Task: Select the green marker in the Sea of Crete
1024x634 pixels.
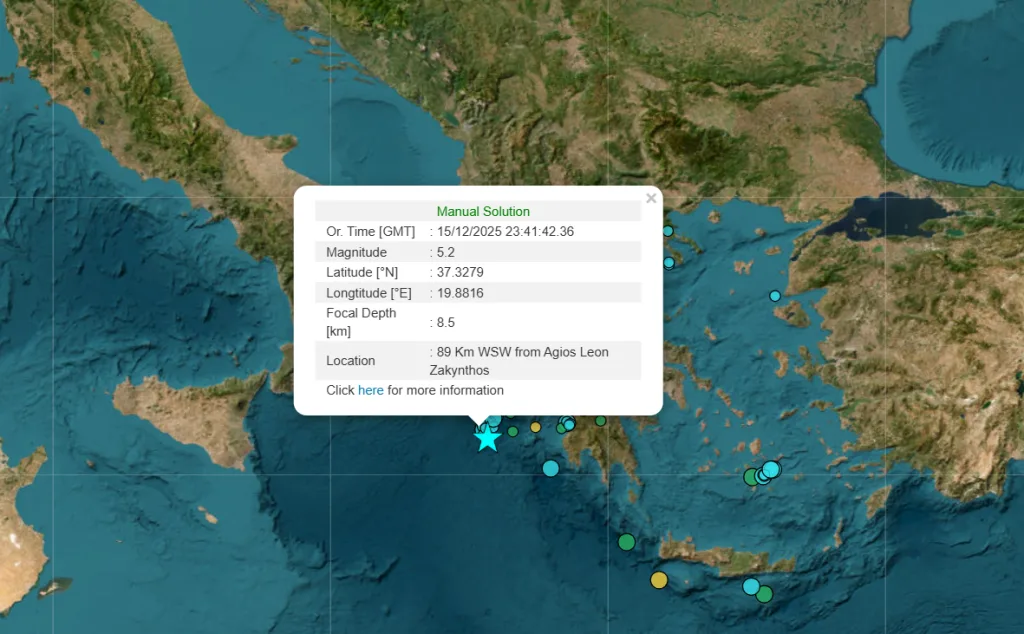Action: [627, 541]
